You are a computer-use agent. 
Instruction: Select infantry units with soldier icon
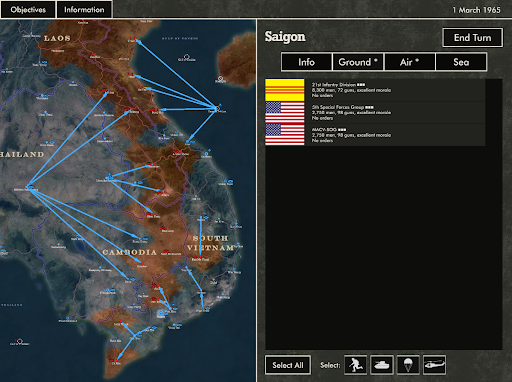point(355,365)
